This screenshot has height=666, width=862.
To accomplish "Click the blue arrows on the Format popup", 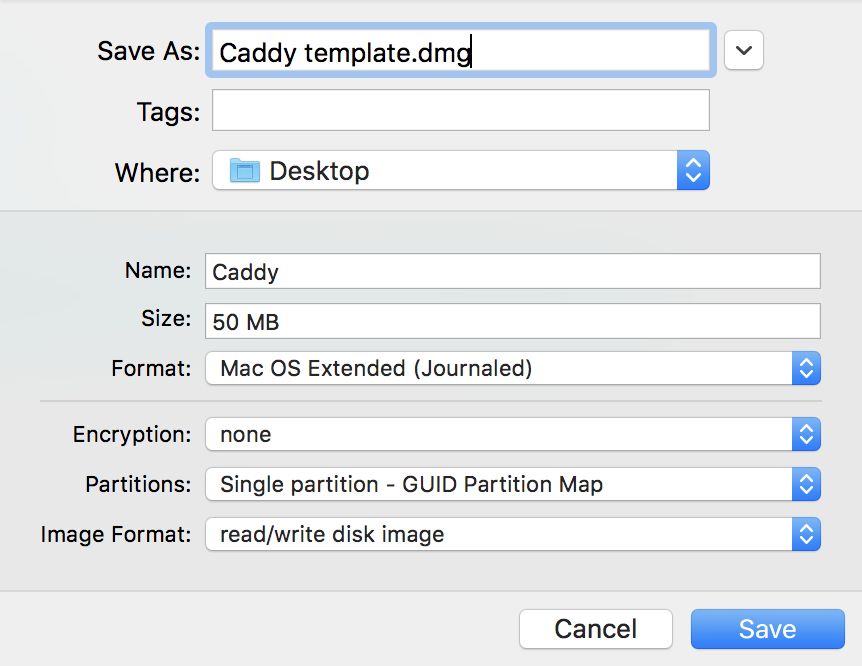I will click(x=806, y=368).
